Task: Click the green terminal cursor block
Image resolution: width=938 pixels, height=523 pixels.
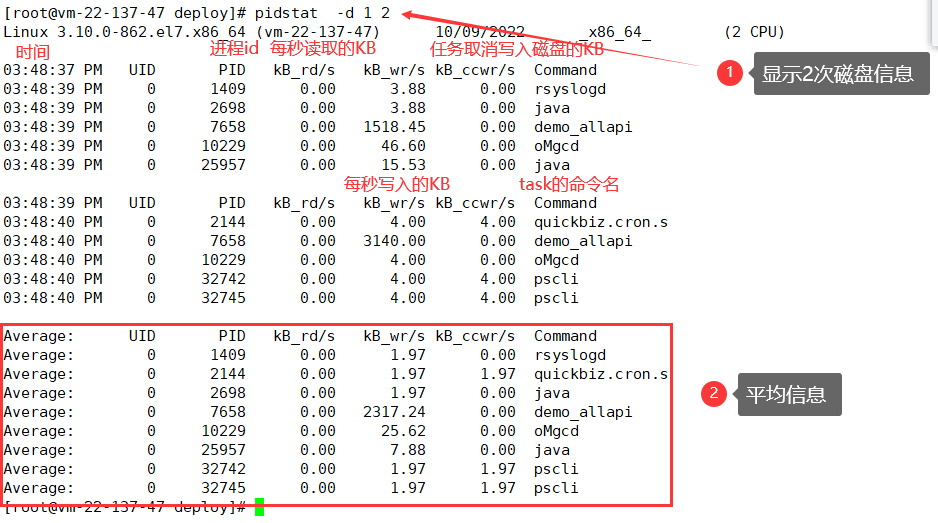Action: 259,507
